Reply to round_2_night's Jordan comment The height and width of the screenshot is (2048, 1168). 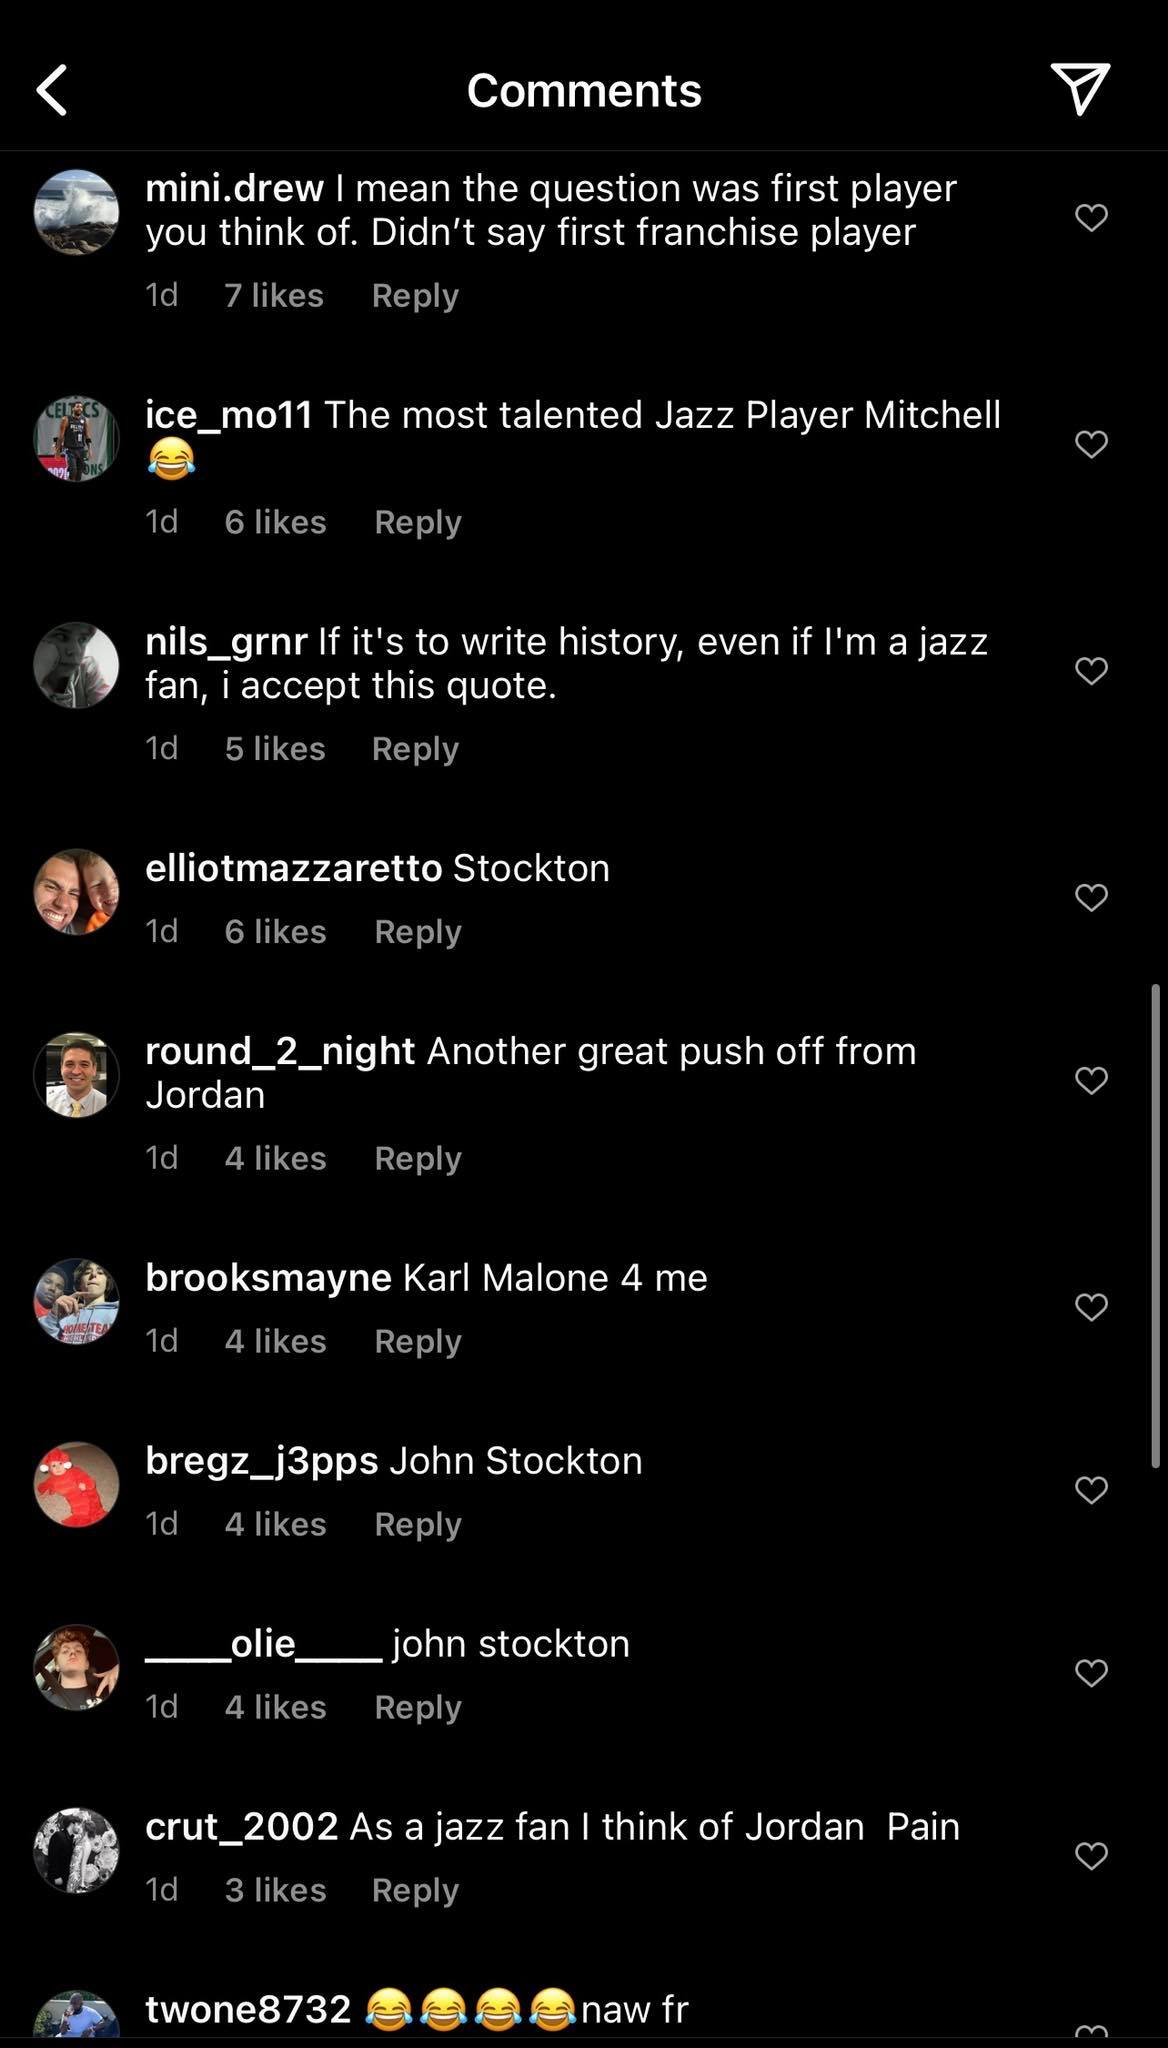click(418, 1159)
